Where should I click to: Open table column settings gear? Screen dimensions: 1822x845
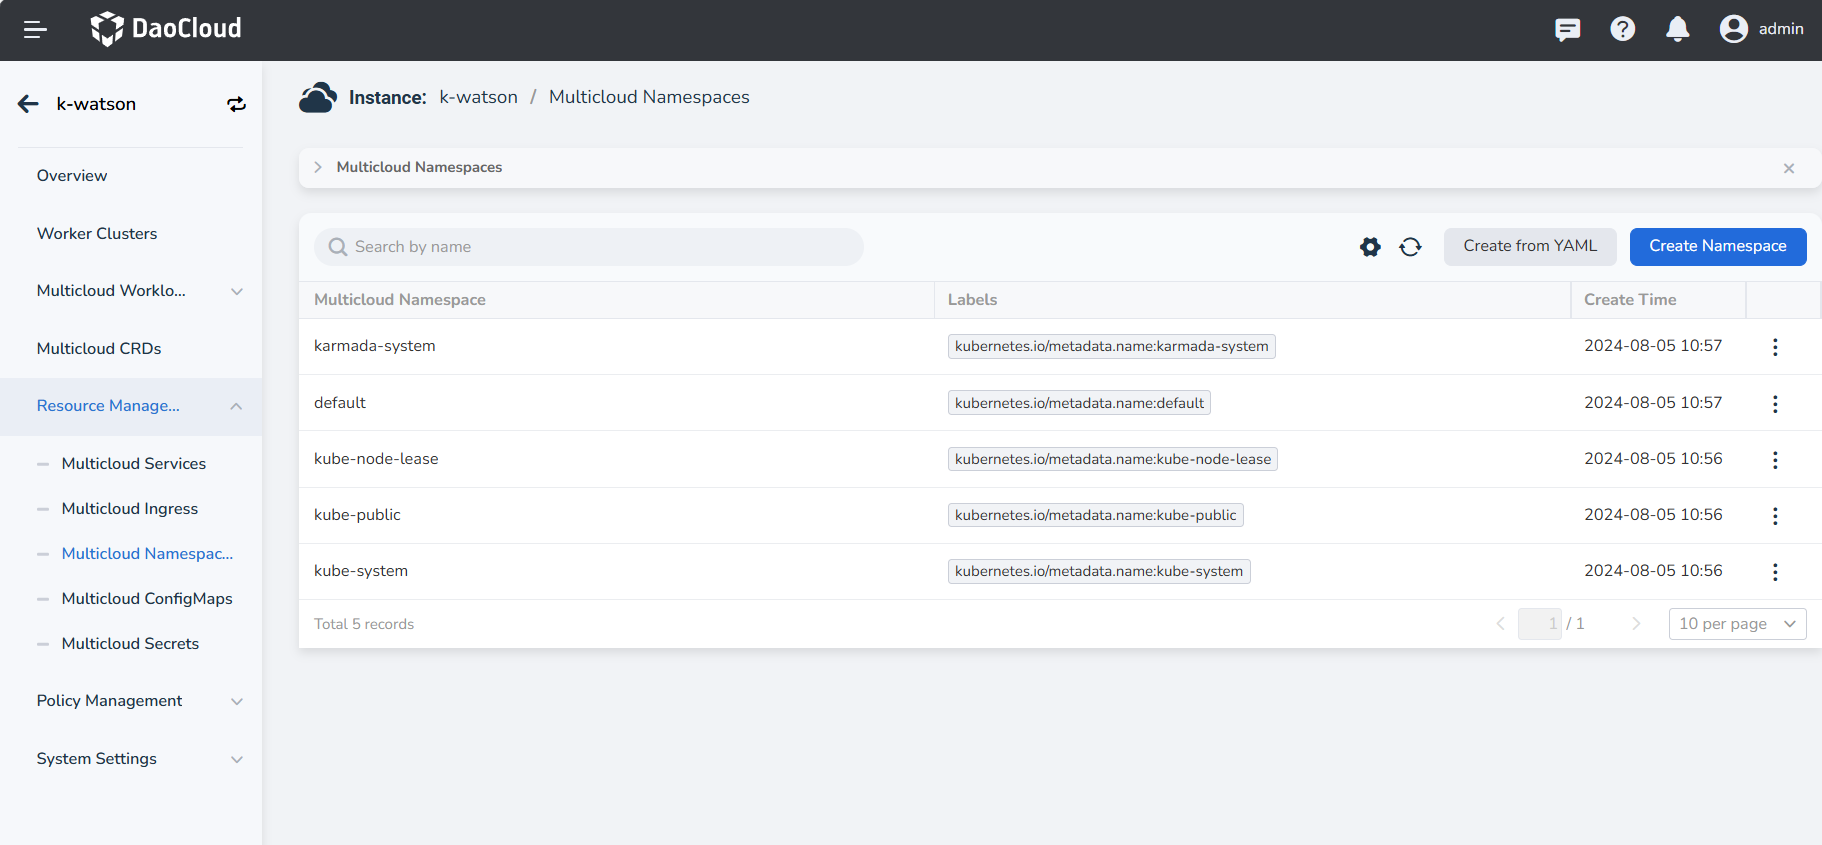click(1370, 247)
